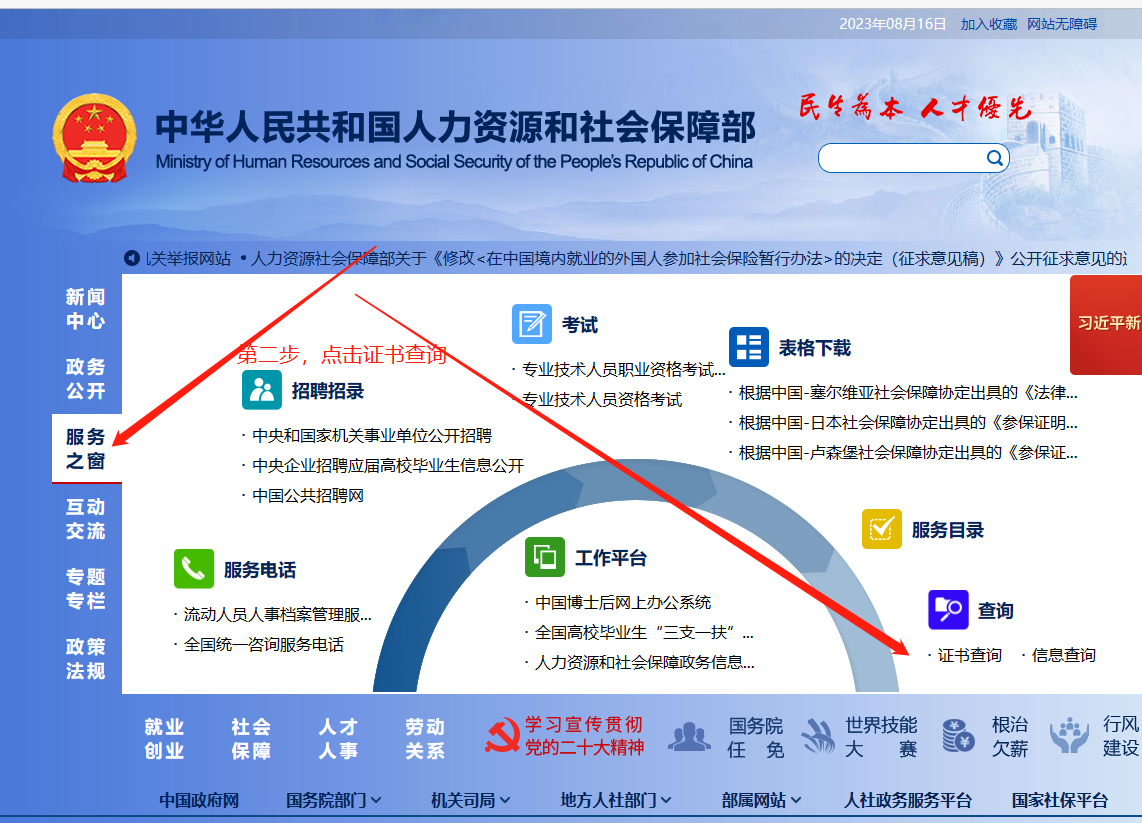1142x823 pixels.
Task: Click the 考试 pencil icon
Action: [532, 324]
